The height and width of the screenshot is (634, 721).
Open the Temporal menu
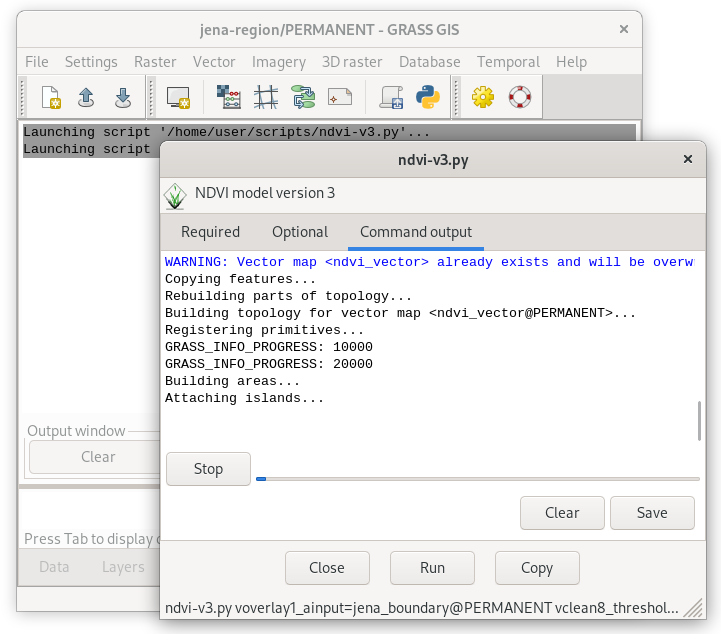pyautogui.click(x=508, y=62)
